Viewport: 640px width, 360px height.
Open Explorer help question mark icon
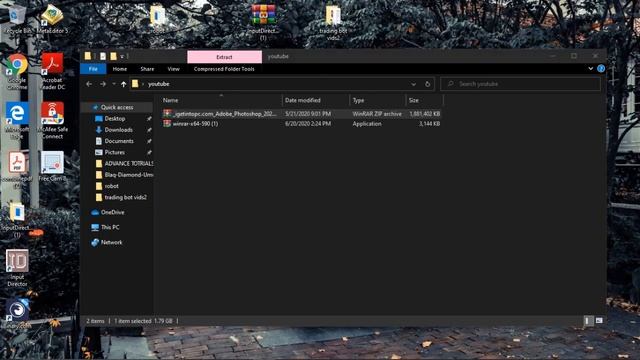pos(601,69)
